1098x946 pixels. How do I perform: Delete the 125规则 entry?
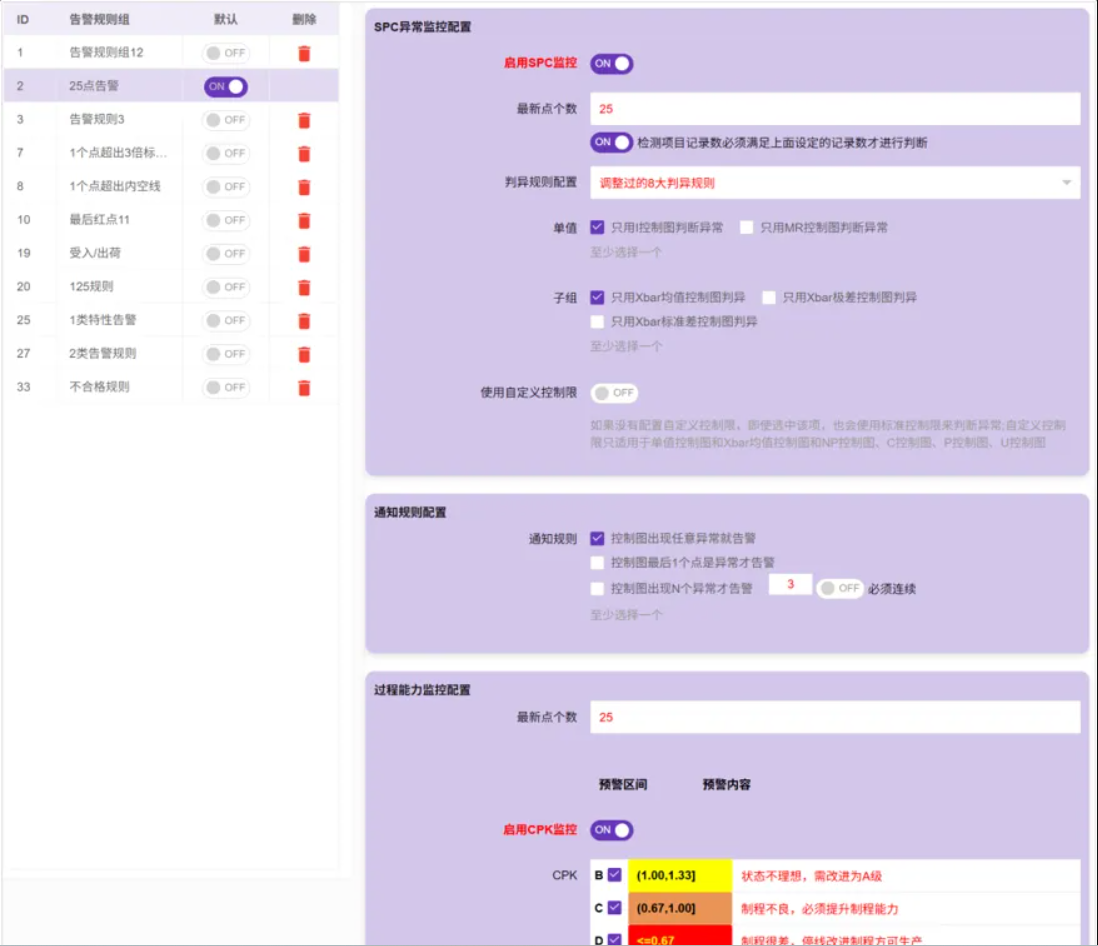(304, 288)
